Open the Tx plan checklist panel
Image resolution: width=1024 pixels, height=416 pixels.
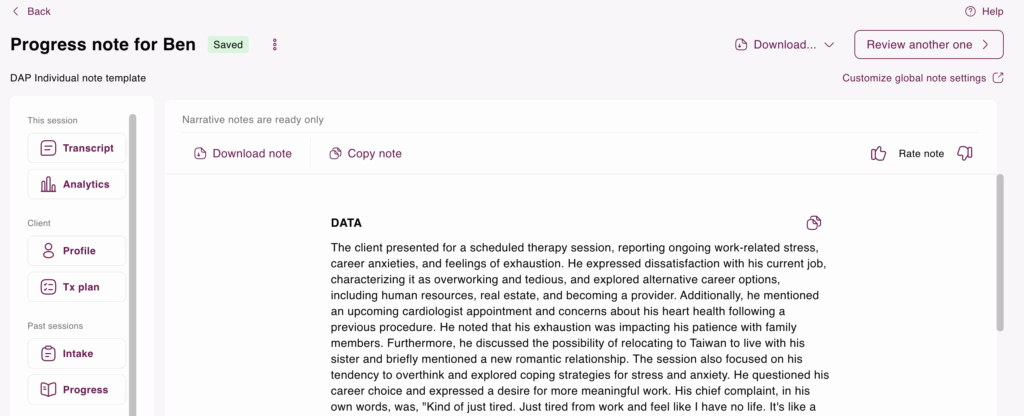click(x=77, y=287)
